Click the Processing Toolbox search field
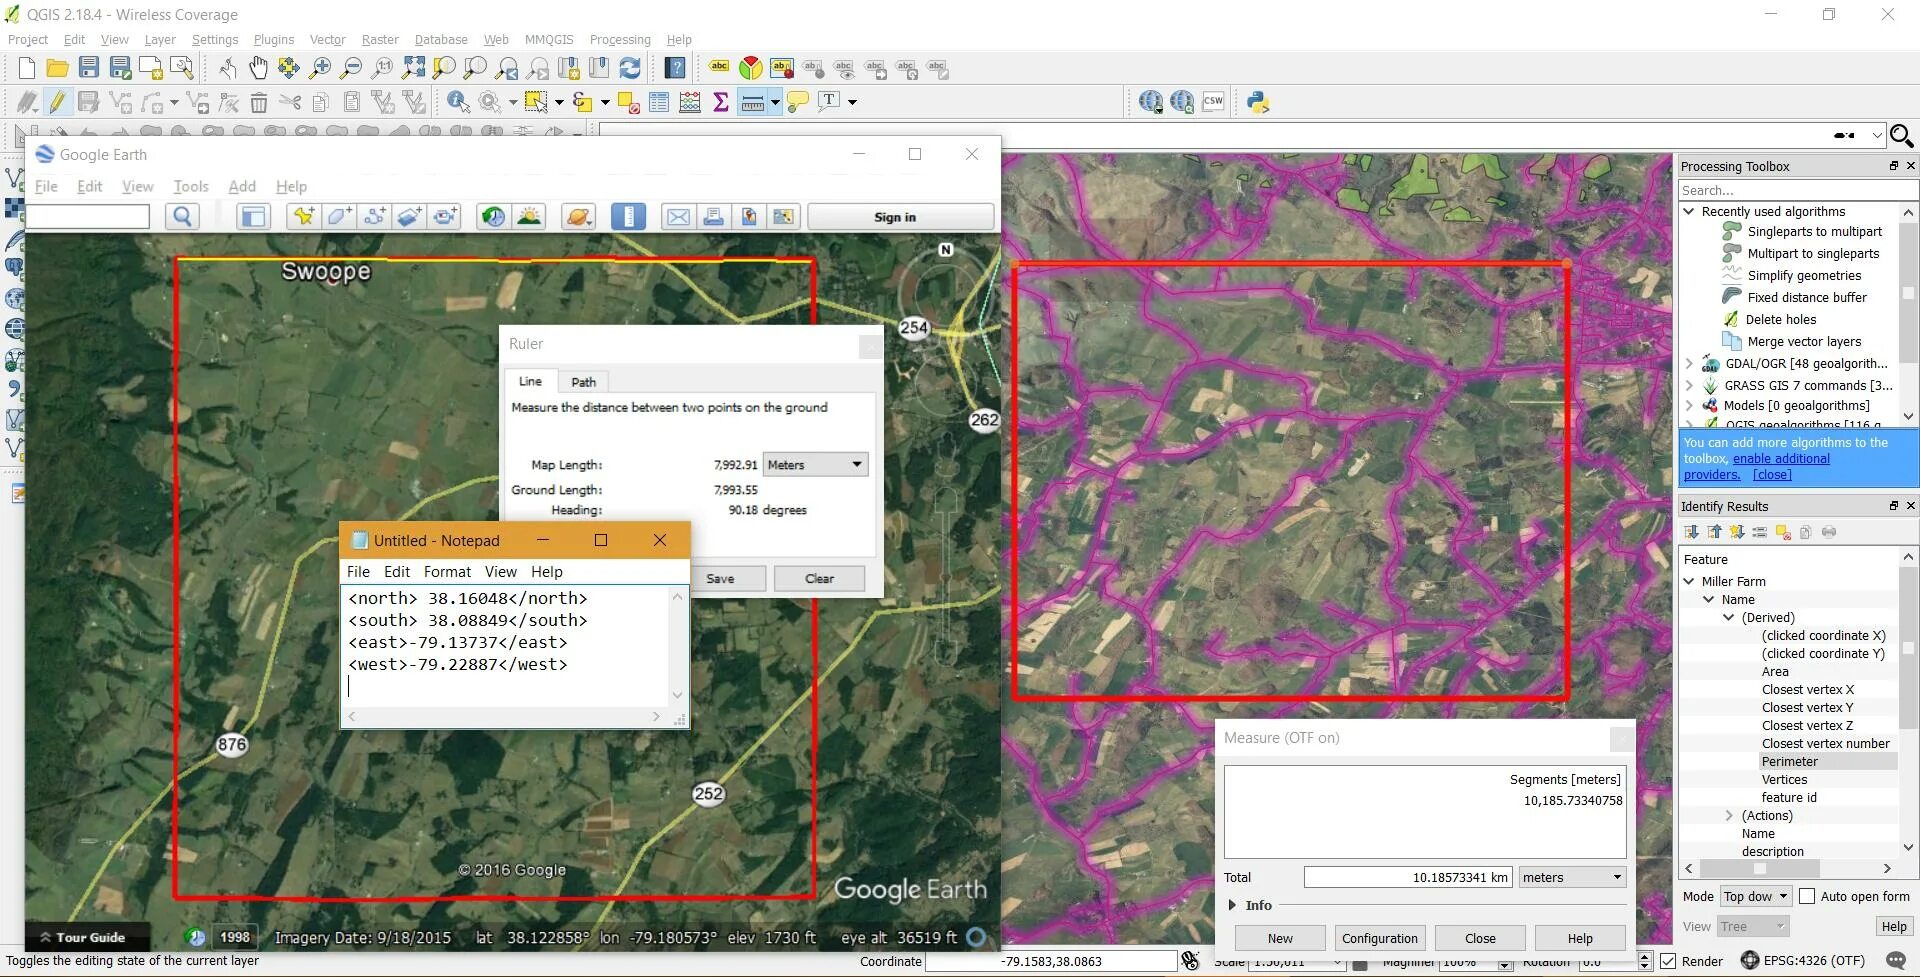 pyautogui.click(x=1797, y=190)
